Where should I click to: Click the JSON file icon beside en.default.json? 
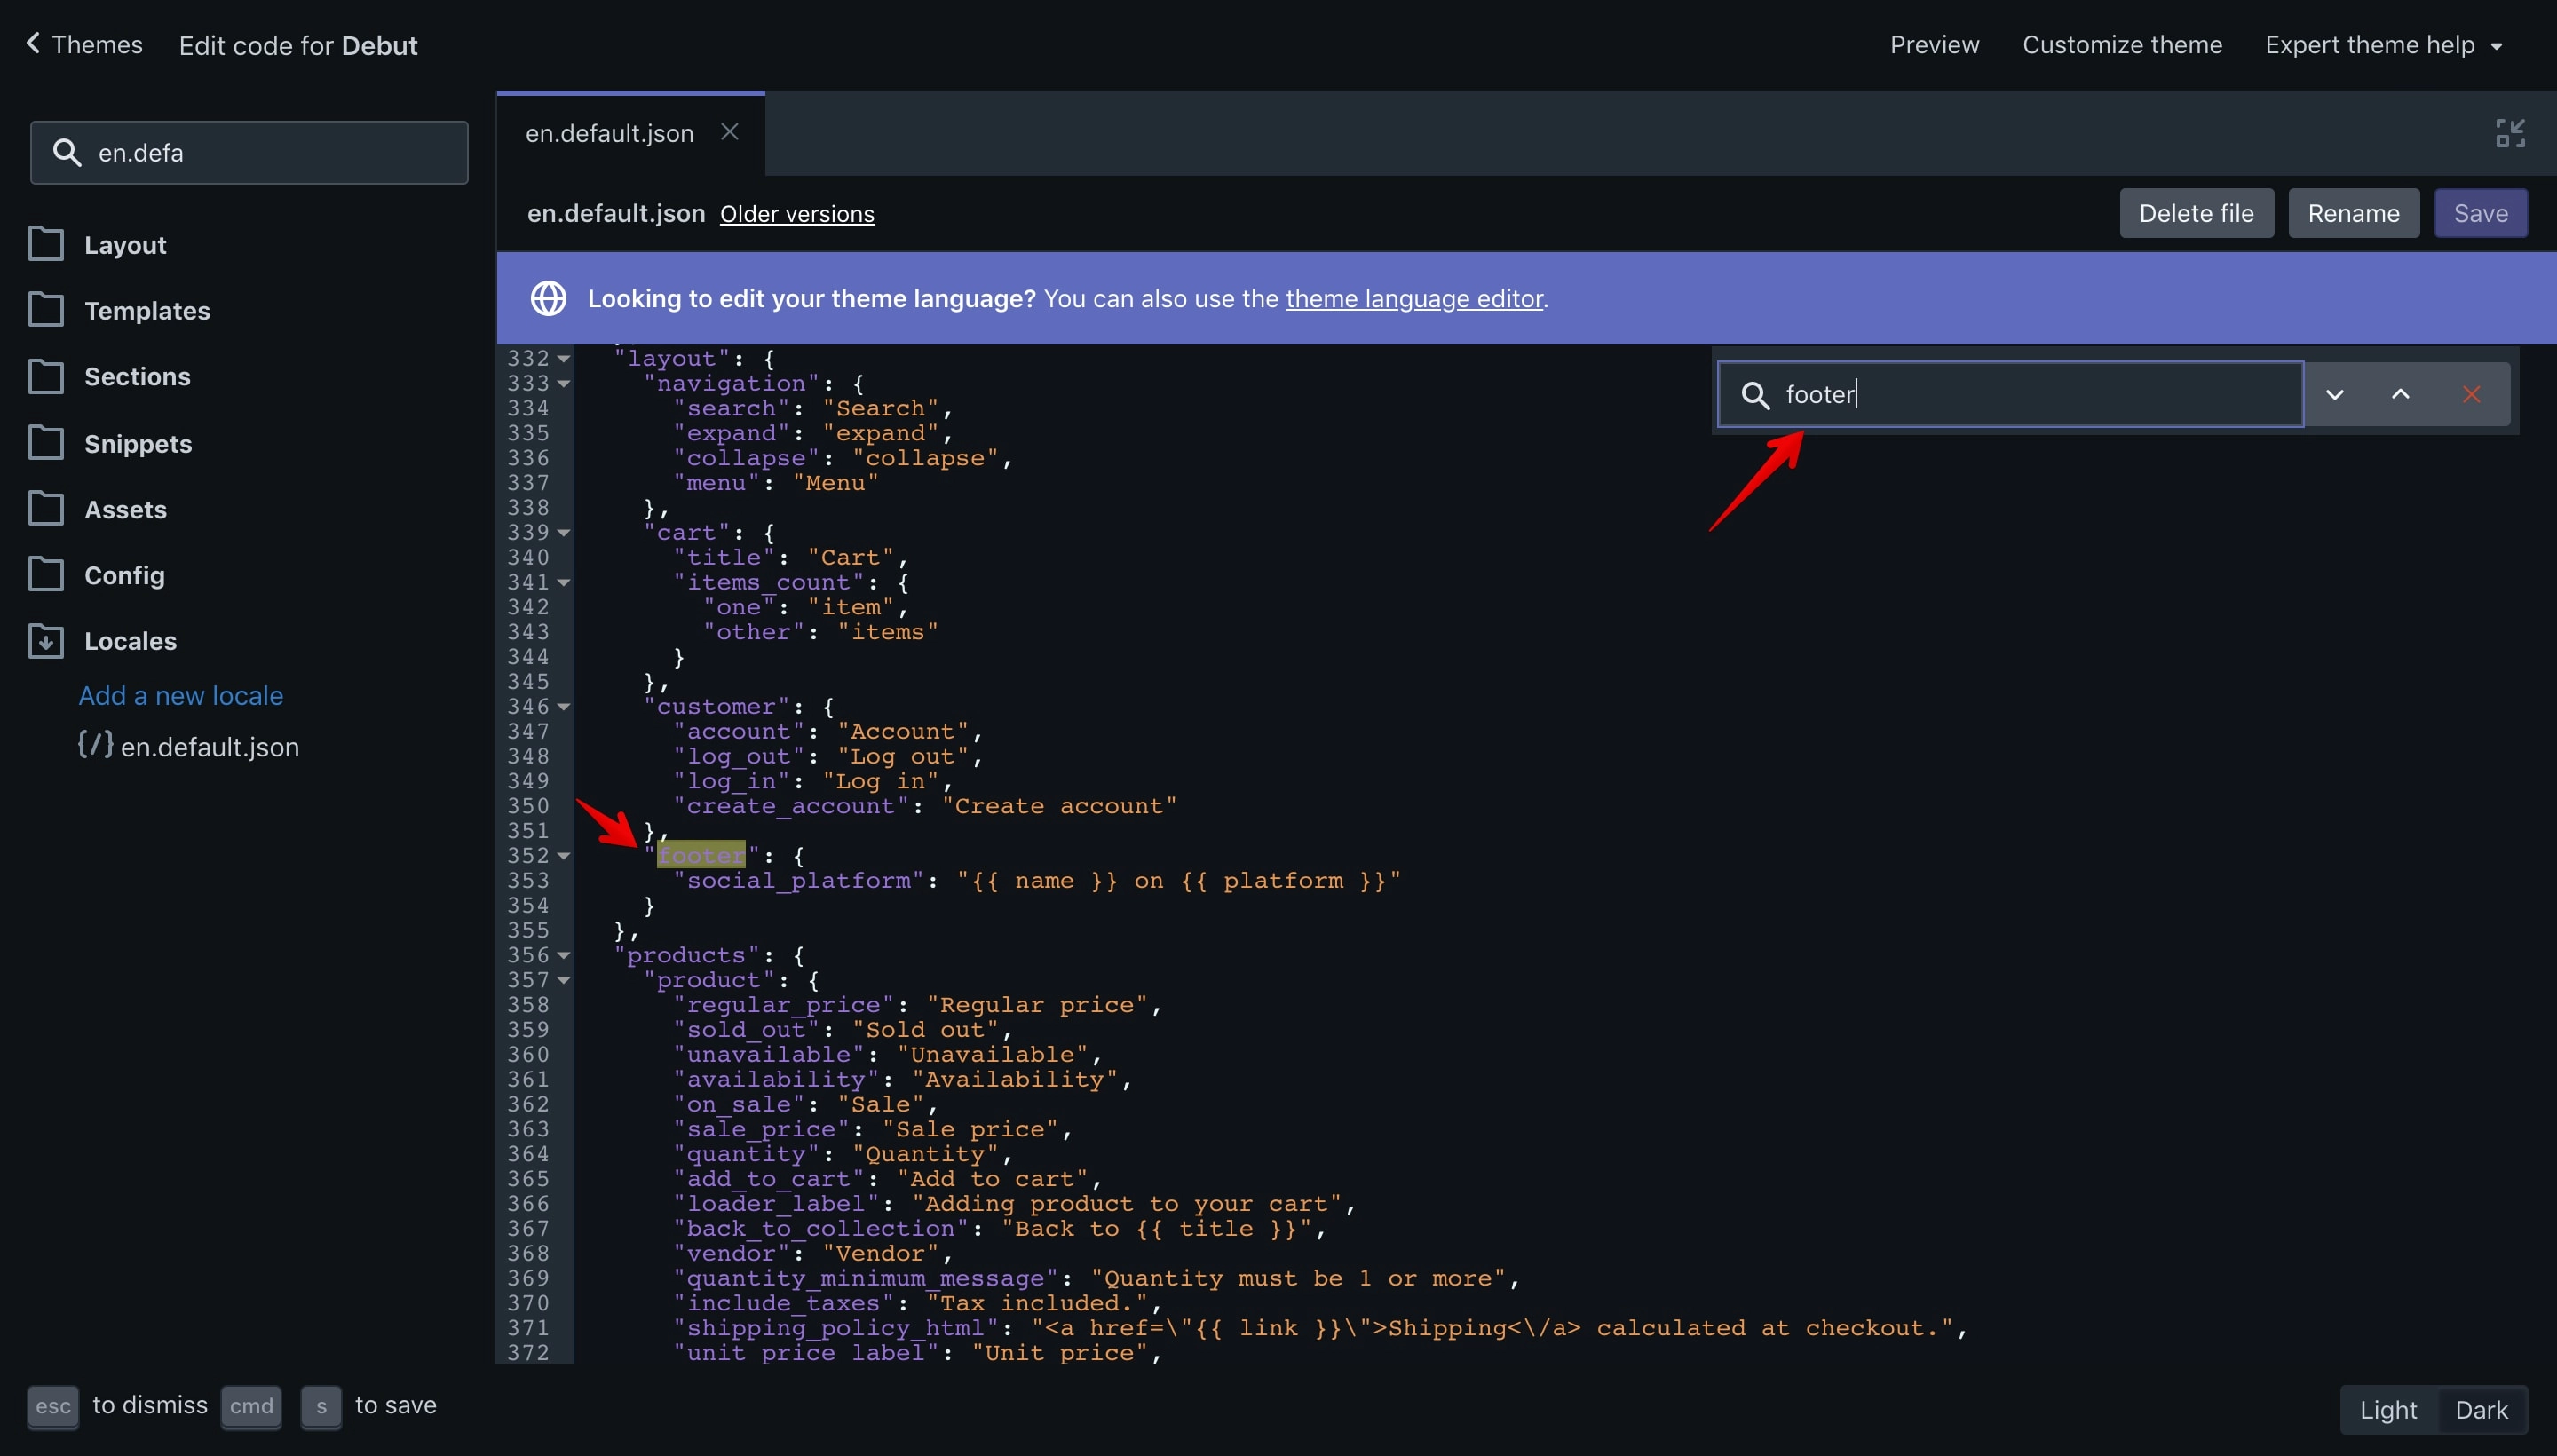pyautogui.click(x=95, y=744)
